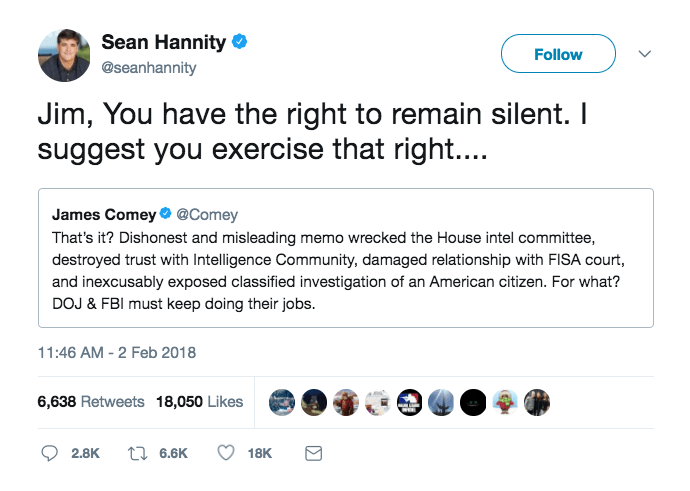Click the 2.8K reply count

[85, 454]
